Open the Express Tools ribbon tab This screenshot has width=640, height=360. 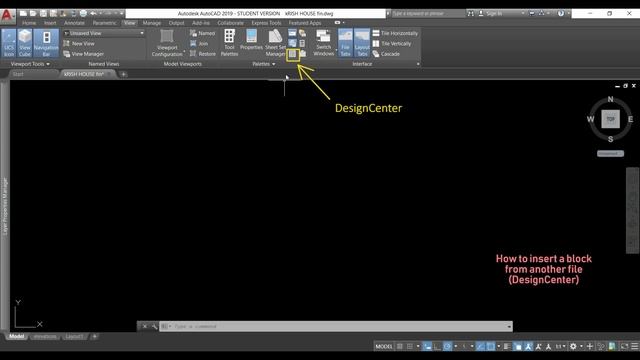click(266, 23)
